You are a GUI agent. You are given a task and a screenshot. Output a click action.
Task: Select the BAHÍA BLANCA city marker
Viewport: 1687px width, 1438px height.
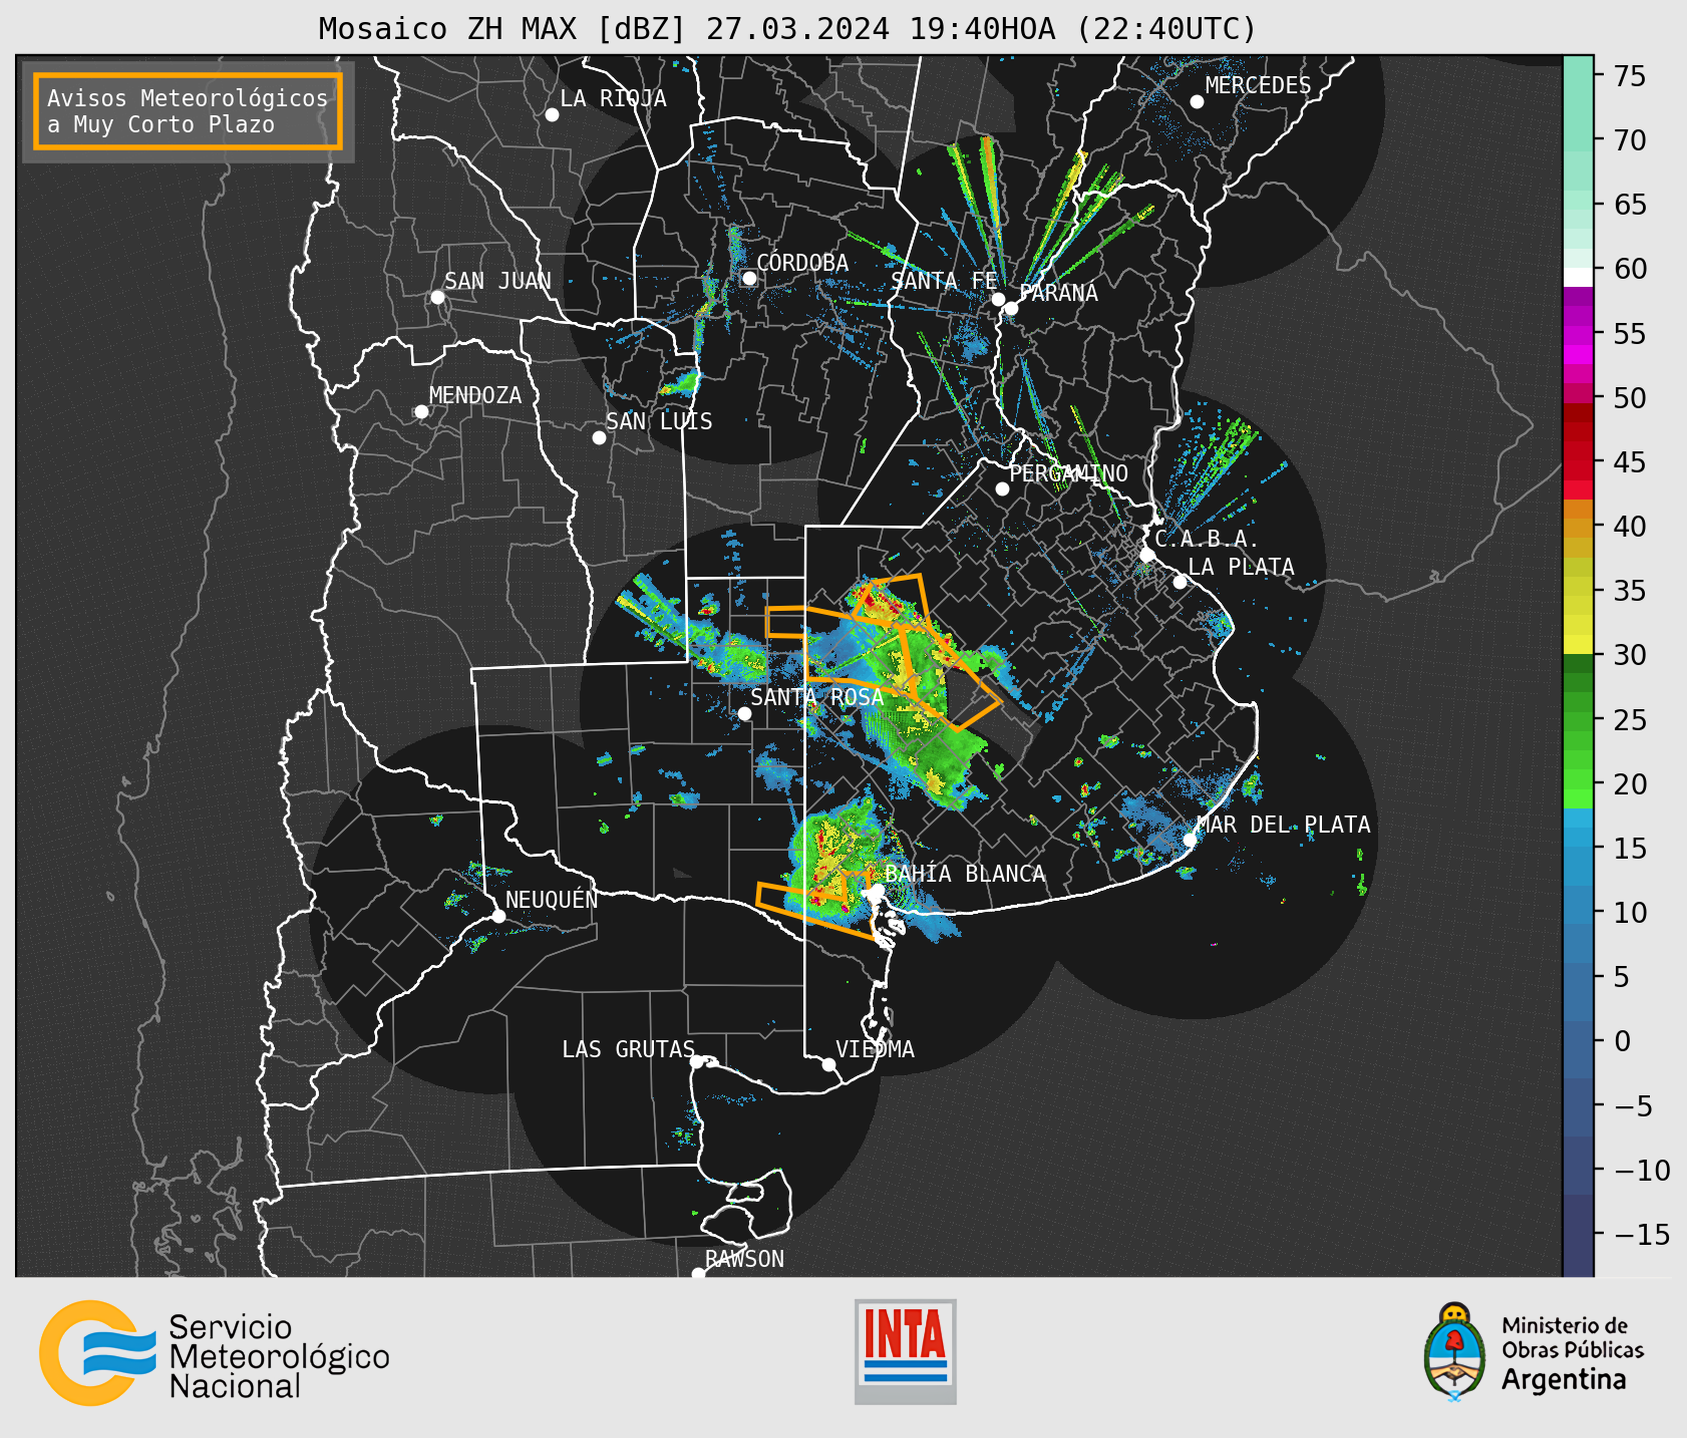tap(877, 889)
